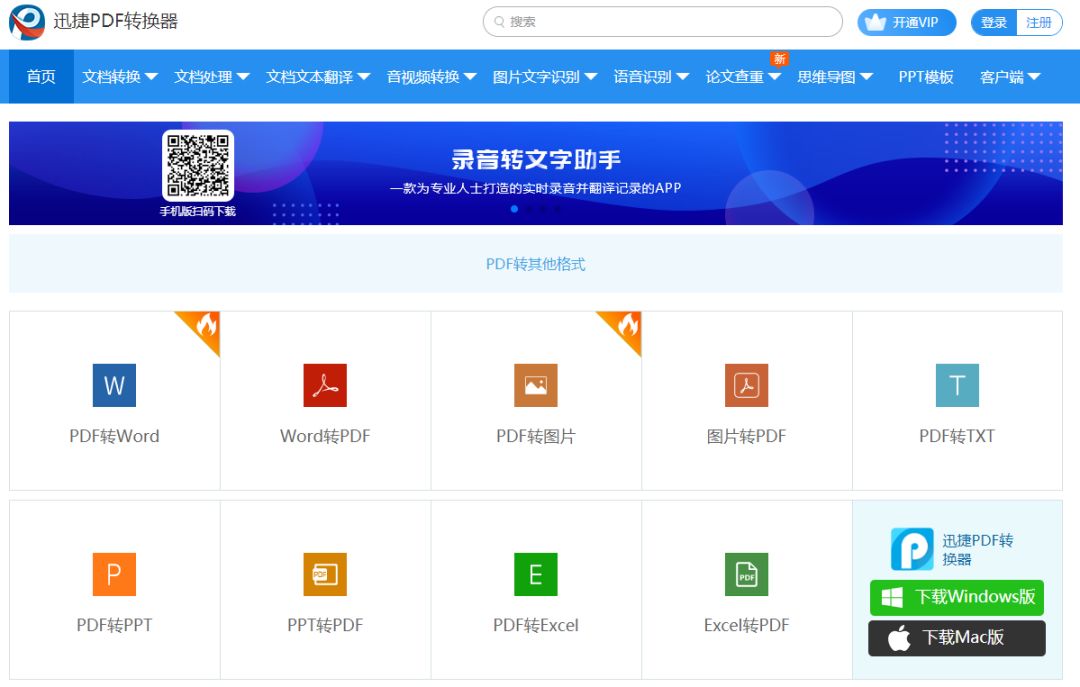Click the PPT转PDF icon
The width and height of the screenshot is (1080, 687).
point(325,575)
